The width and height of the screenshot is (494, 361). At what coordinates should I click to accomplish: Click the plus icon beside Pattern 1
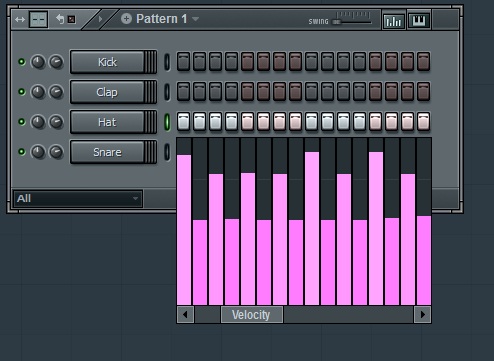click(x=126, y=19)
